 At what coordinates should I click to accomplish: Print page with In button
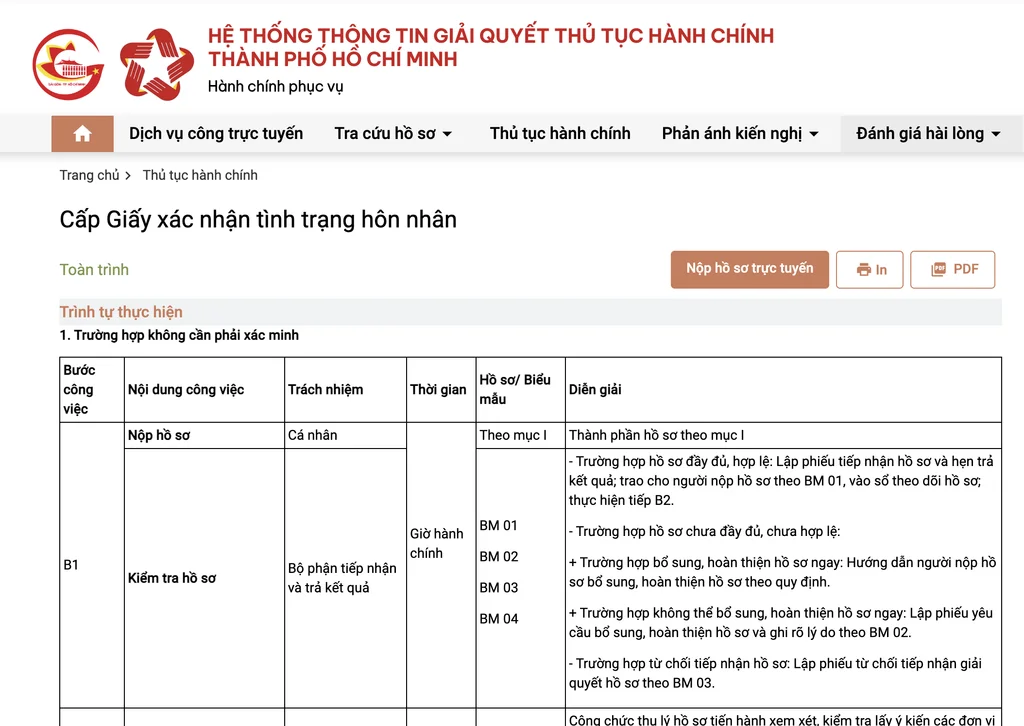[x=870, y=269]
